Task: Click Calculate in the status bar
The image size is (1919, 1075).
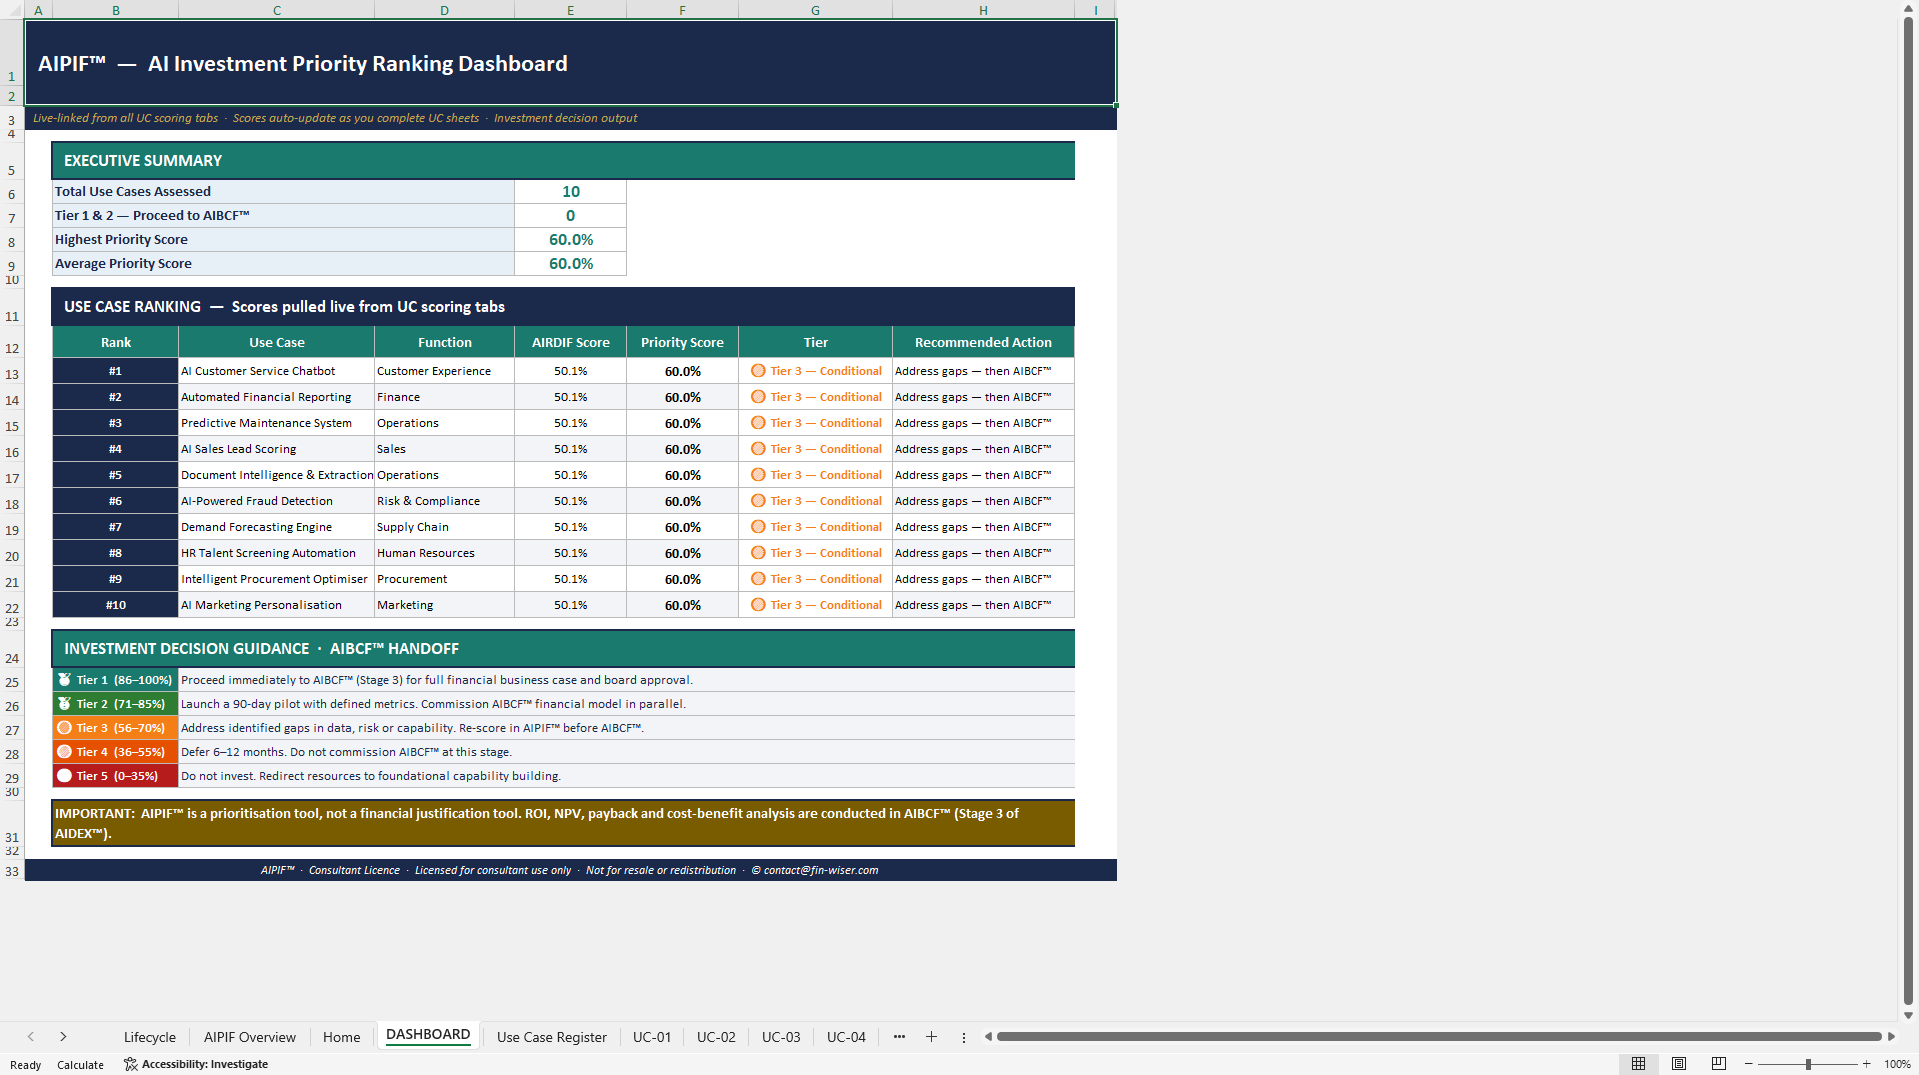Action: [80, 1065]
